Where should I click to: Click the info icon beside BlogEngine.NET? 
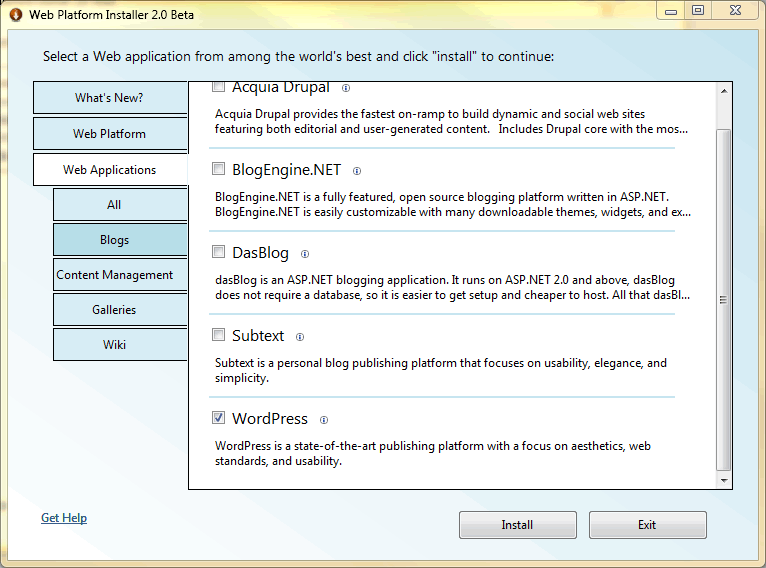(x=357, y=171)
